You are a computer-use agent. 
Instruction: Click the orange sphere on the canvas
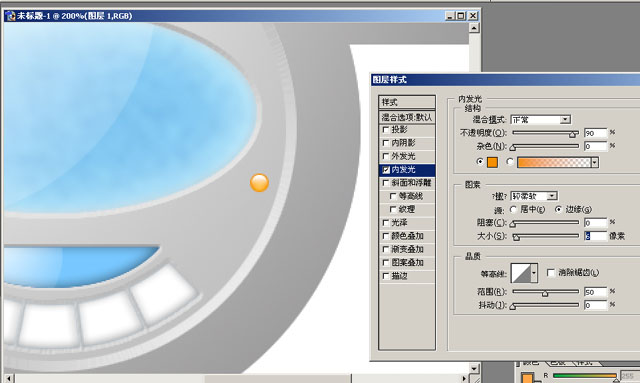(x=259, y=183)
